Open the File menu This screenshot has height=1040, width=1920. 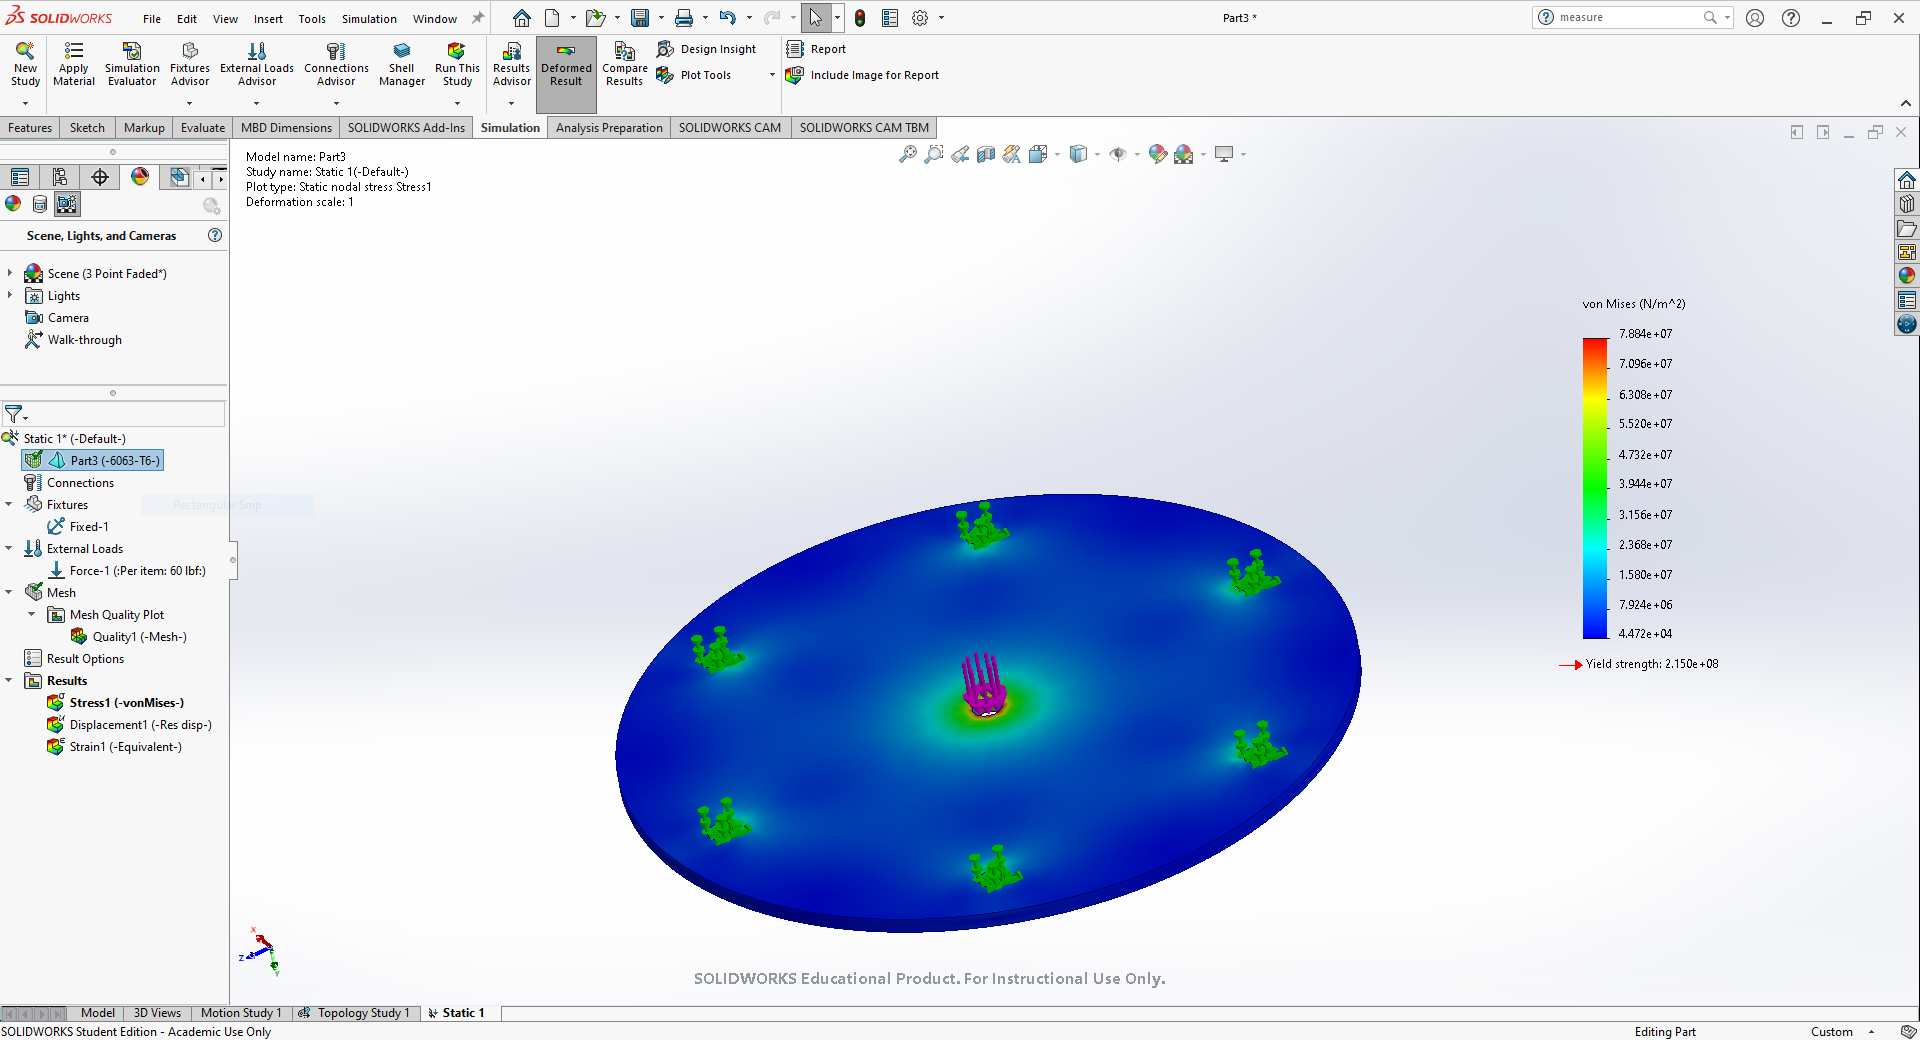(152, 19)
